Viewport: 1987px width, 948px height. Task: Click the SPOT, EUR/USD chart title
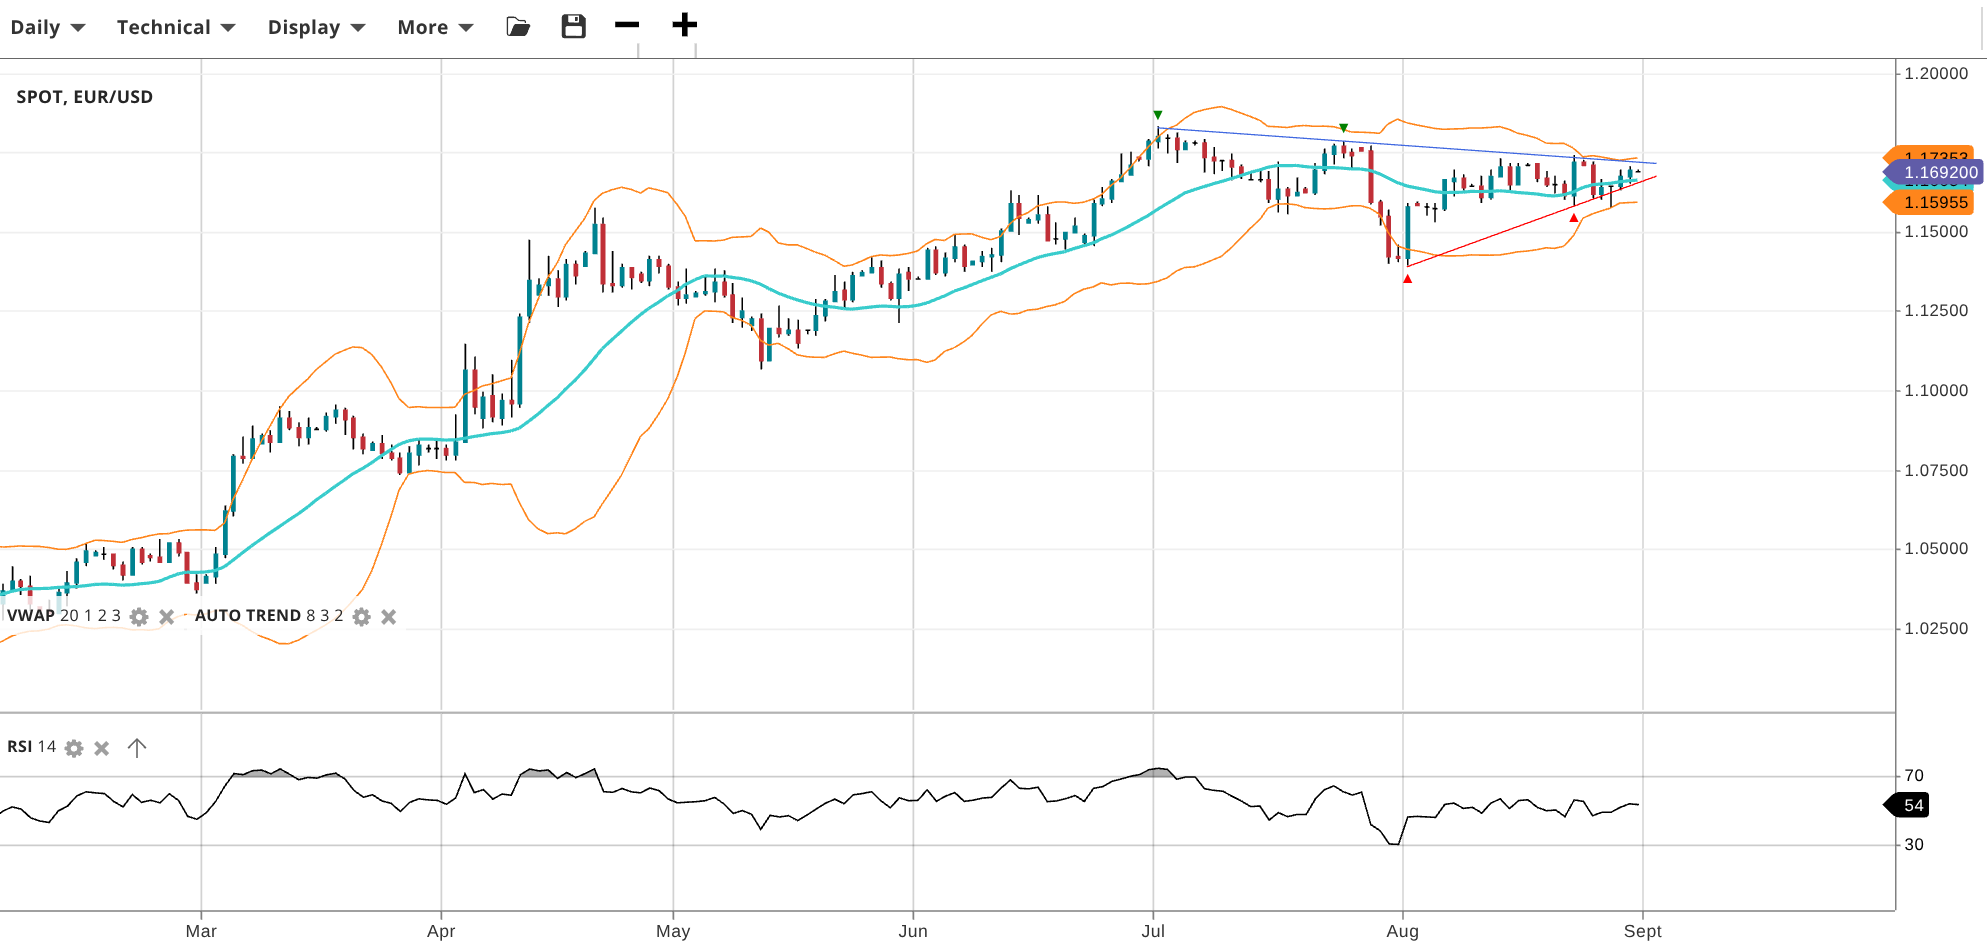coord(85,97)
